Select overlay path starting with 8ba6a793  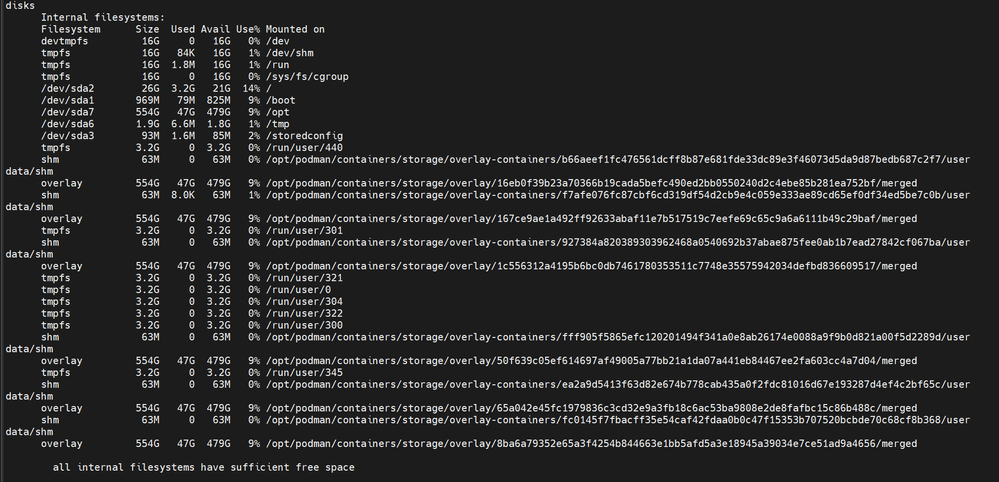[591, 444]
